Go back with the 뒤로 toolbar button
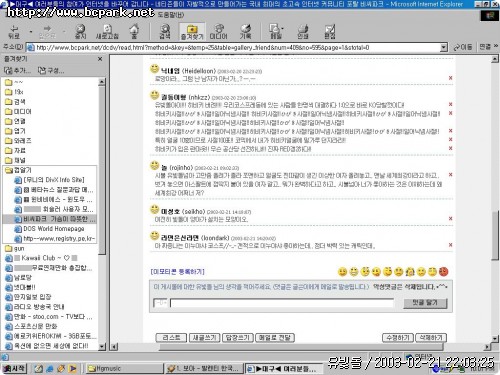 click(x=14, y=32)
